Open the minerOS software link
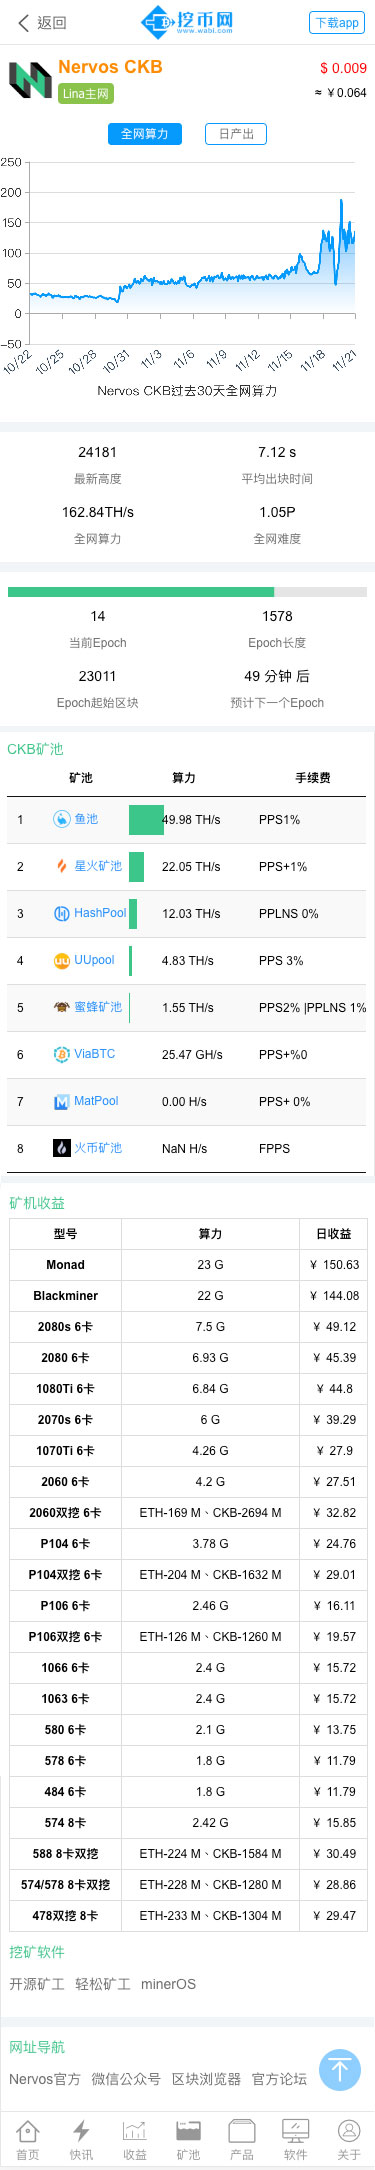This screenshot has height=2170, width=375. 168,1984
